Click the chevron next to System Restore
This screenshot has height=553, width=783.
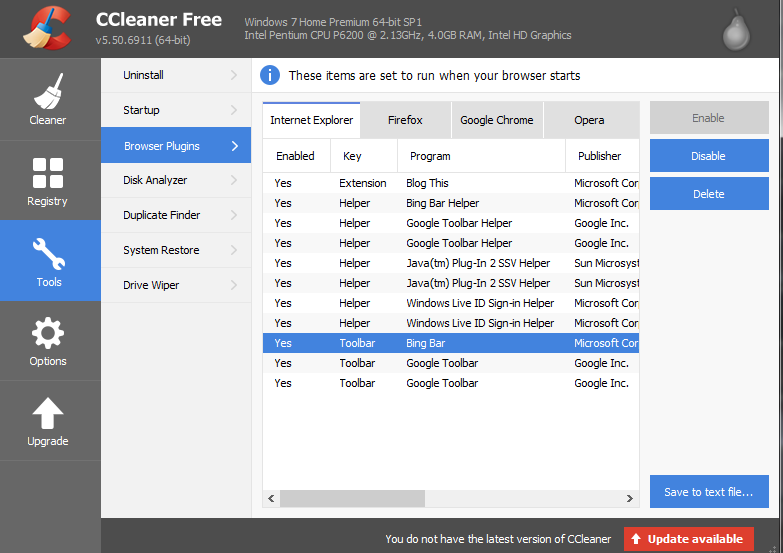click(x=234, y=250)
